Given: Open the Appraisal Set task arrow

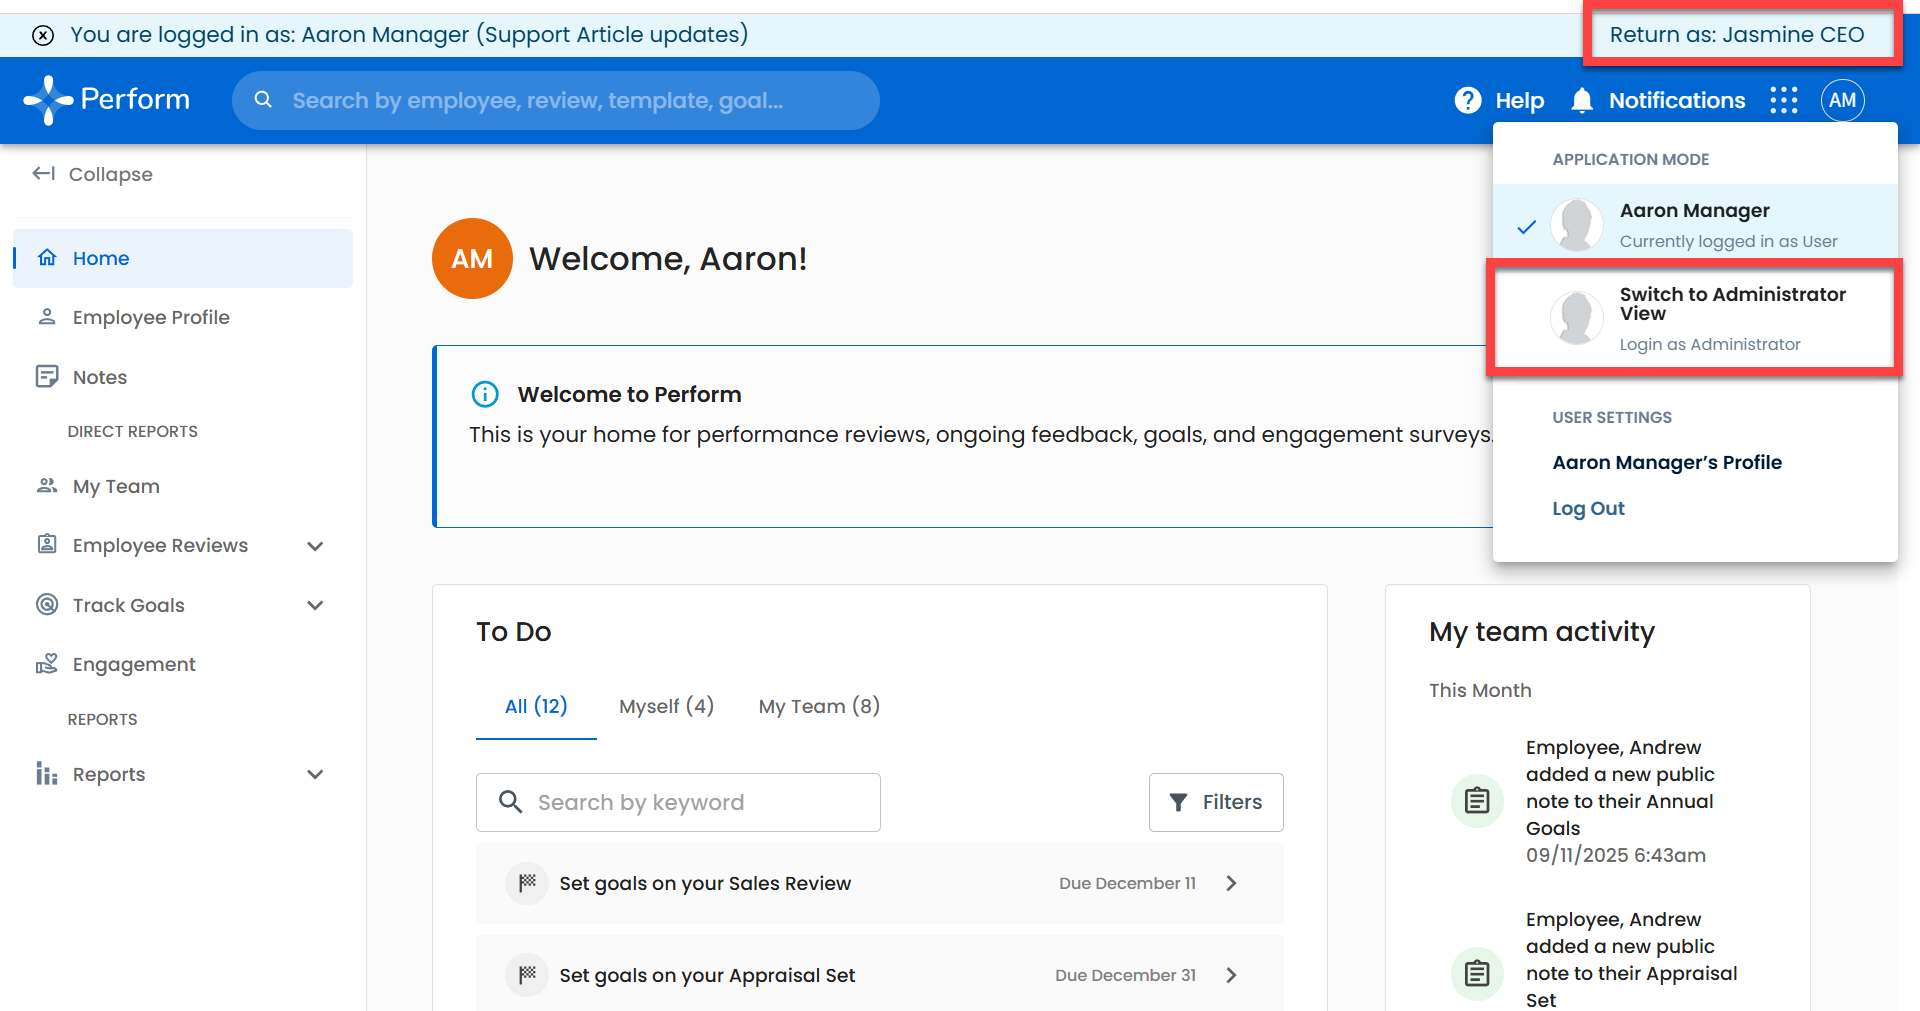Looking at the screenshot, I should pyautogui.click(x=1232, y=975).
